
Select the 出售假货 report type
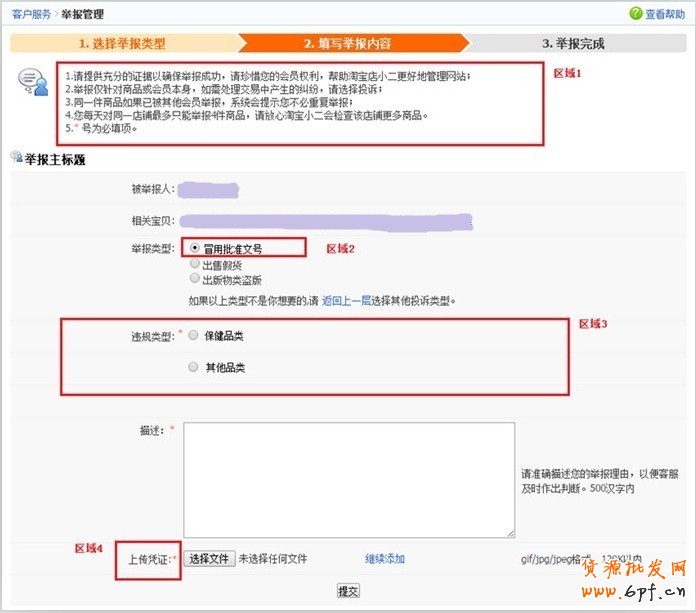click(195, 264)
